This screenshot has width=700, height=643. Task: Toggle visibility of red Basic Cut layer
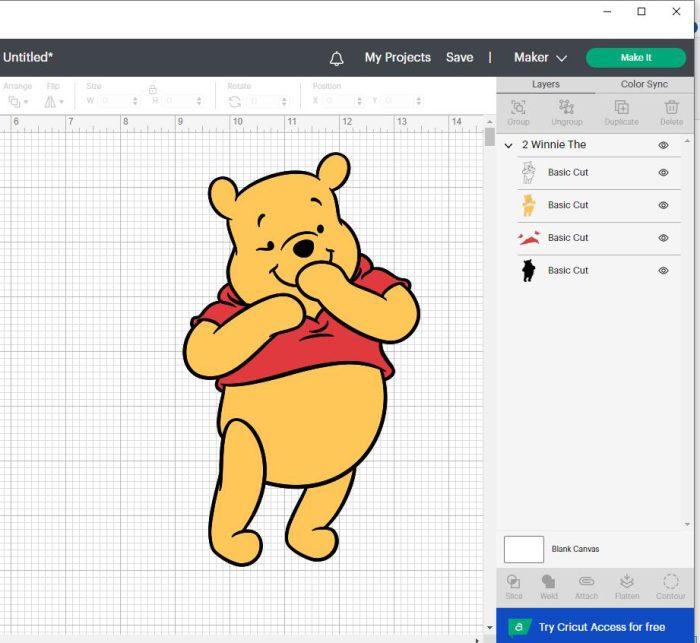pyautogui.click(x=663, y=238)
